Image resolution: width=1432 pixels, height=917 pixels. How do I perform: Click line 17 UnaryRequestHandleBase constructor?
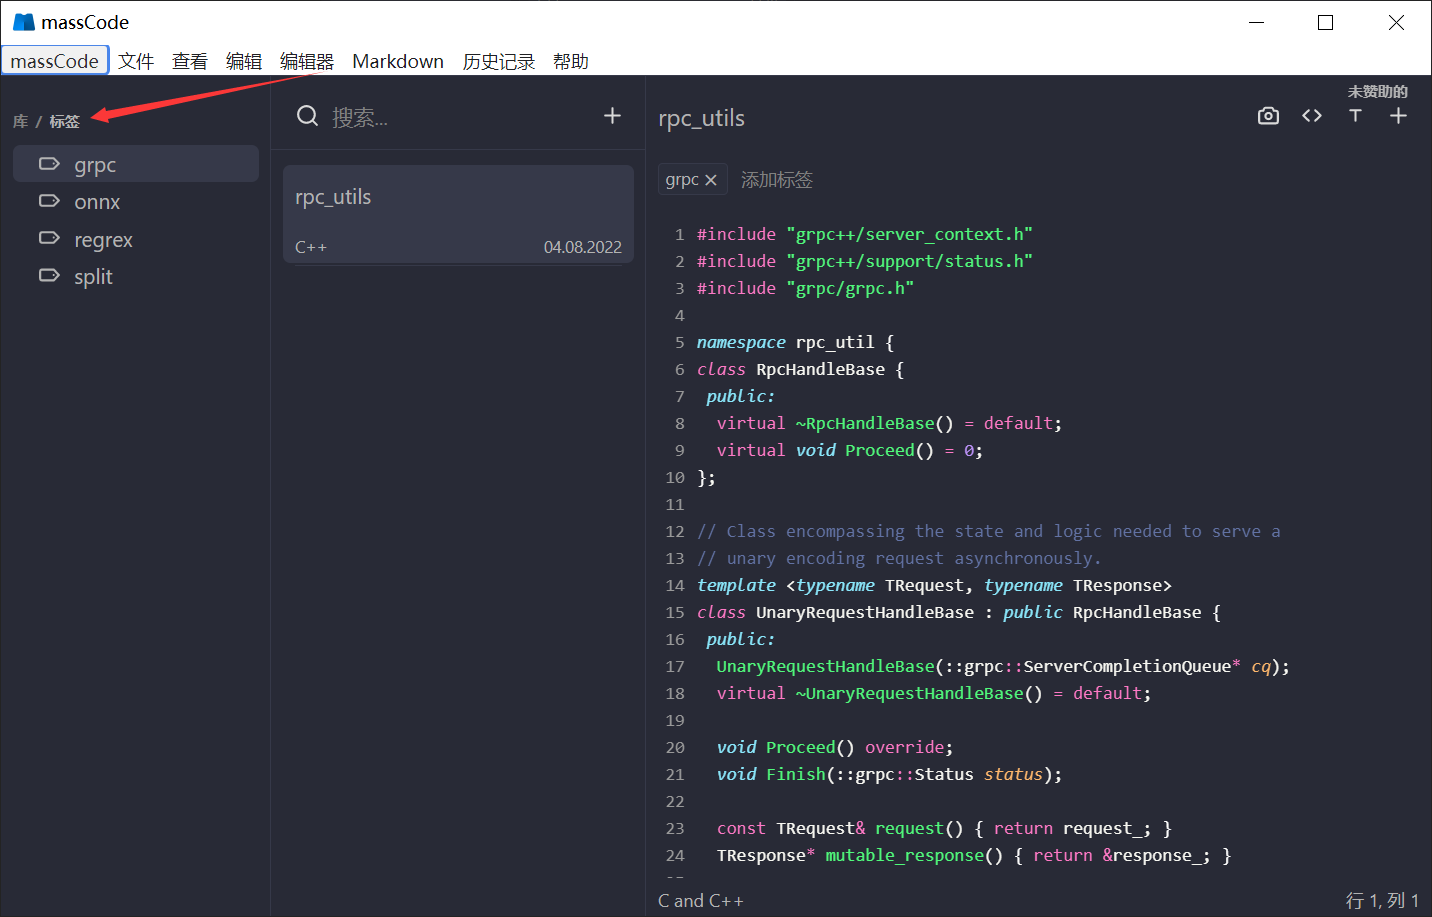(1003, 666)
